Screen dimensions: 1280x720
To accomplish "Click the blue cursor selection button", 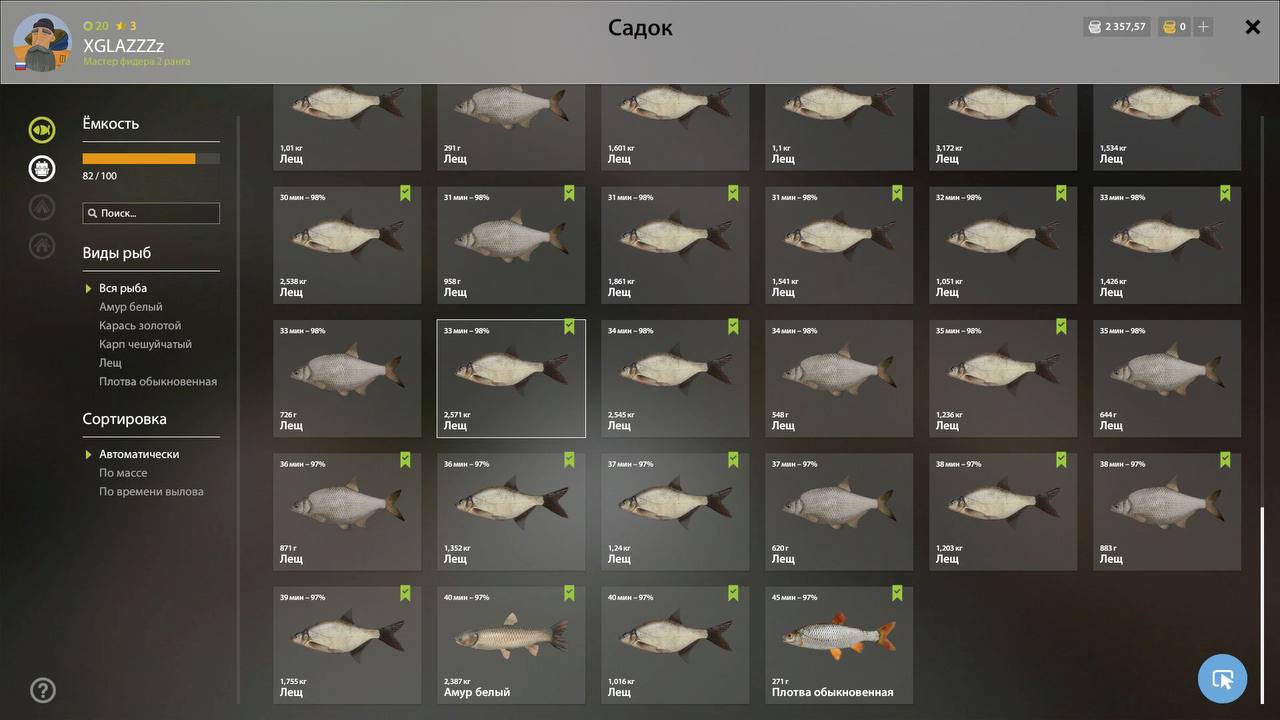I will (1222, 679).
